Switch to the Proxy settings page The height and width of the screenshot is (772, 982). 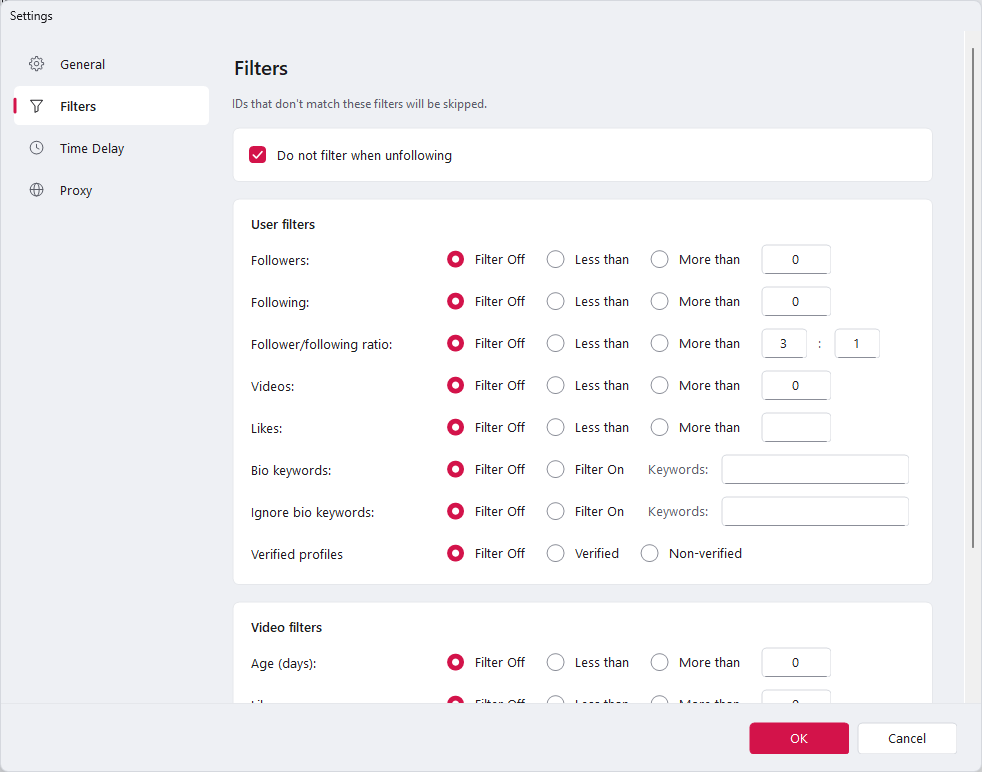click(111, 190)
